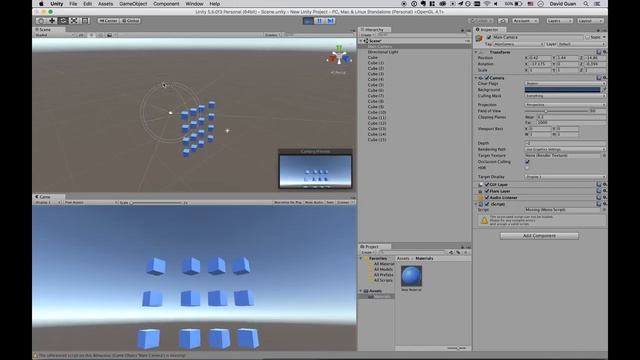Click the cloud services button

pyautogui.click(x=503, y=20)
